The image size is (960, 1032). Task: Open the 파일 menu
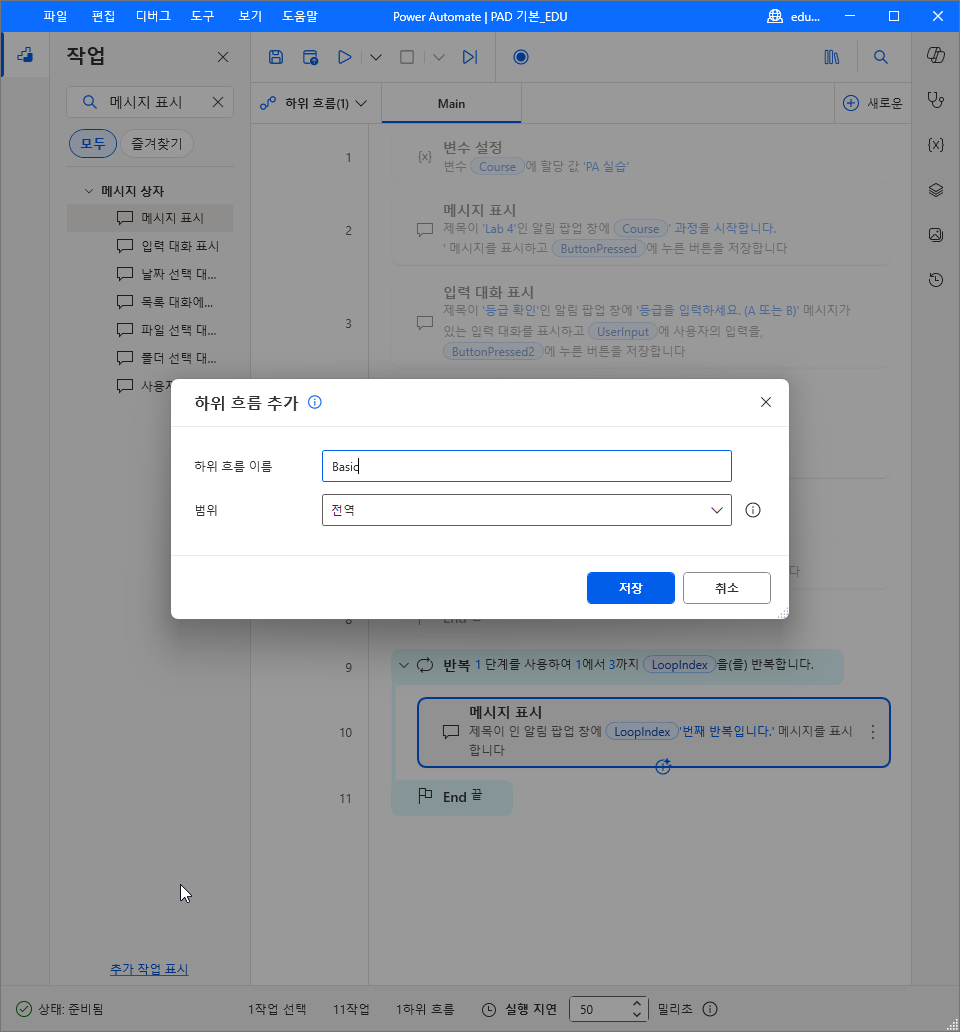coord(55,16)
